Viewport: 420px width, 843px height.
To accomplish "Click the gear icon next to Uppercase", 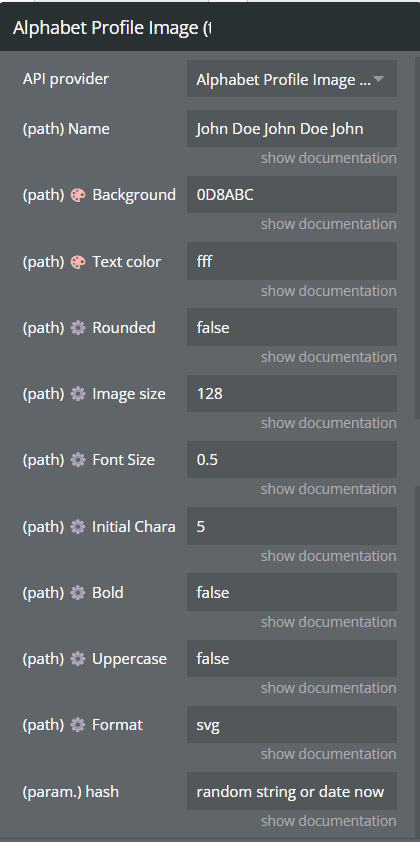I will [78, 659].
